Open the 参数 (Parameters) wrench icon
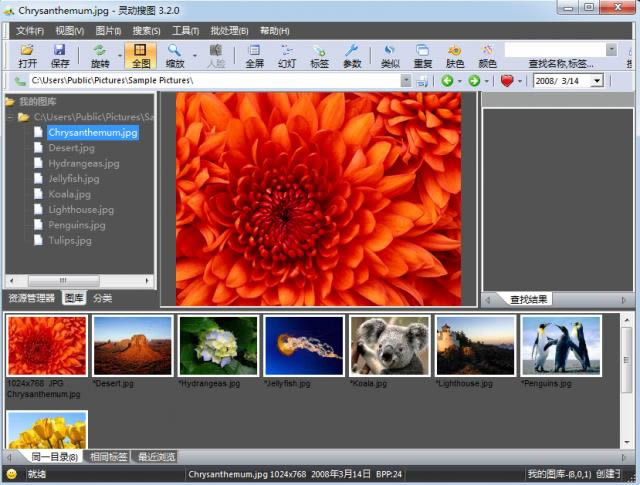 (352, 55)
